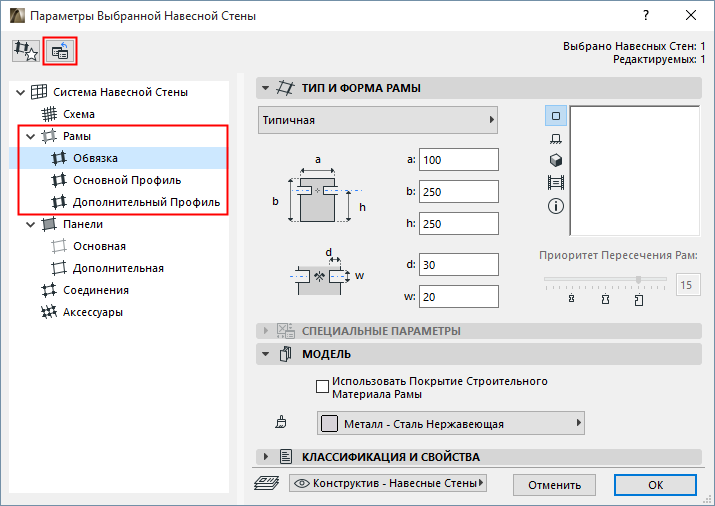
Task: Open the Curtain Wall favorites star button
Action: pos(26,51)
